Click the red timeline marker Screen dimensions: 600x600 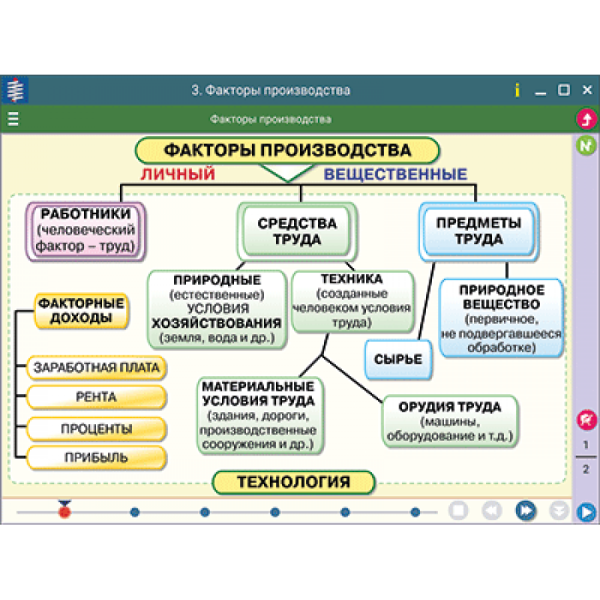pos(65,512)
